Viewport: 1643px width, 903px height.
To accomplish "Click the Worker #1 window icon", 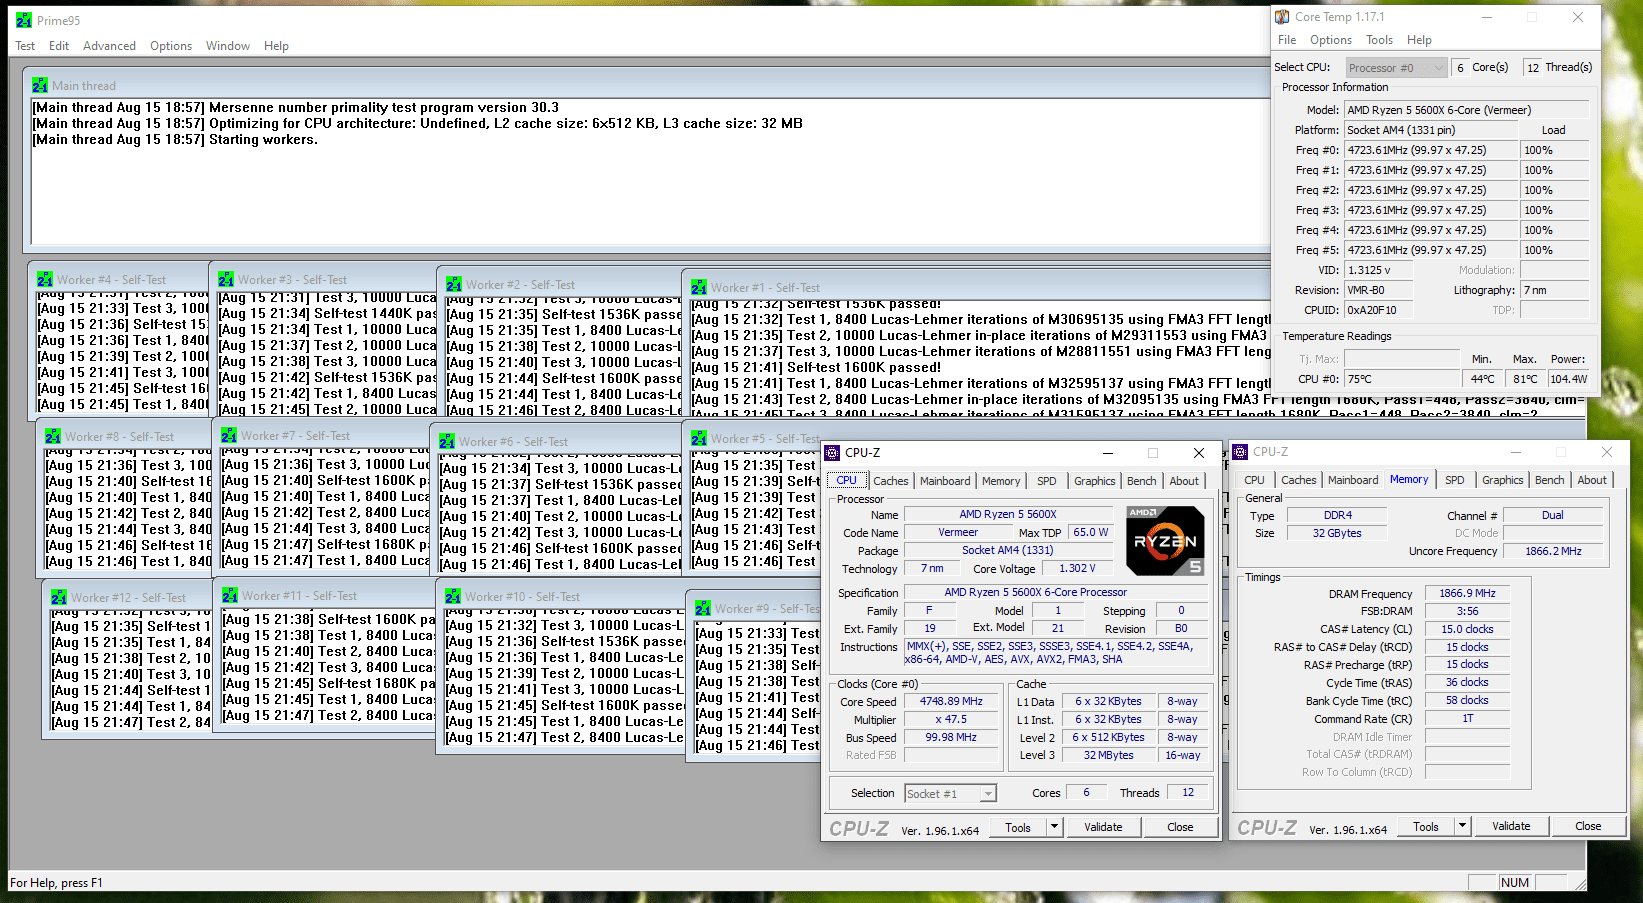I will (x=699, y=288).
